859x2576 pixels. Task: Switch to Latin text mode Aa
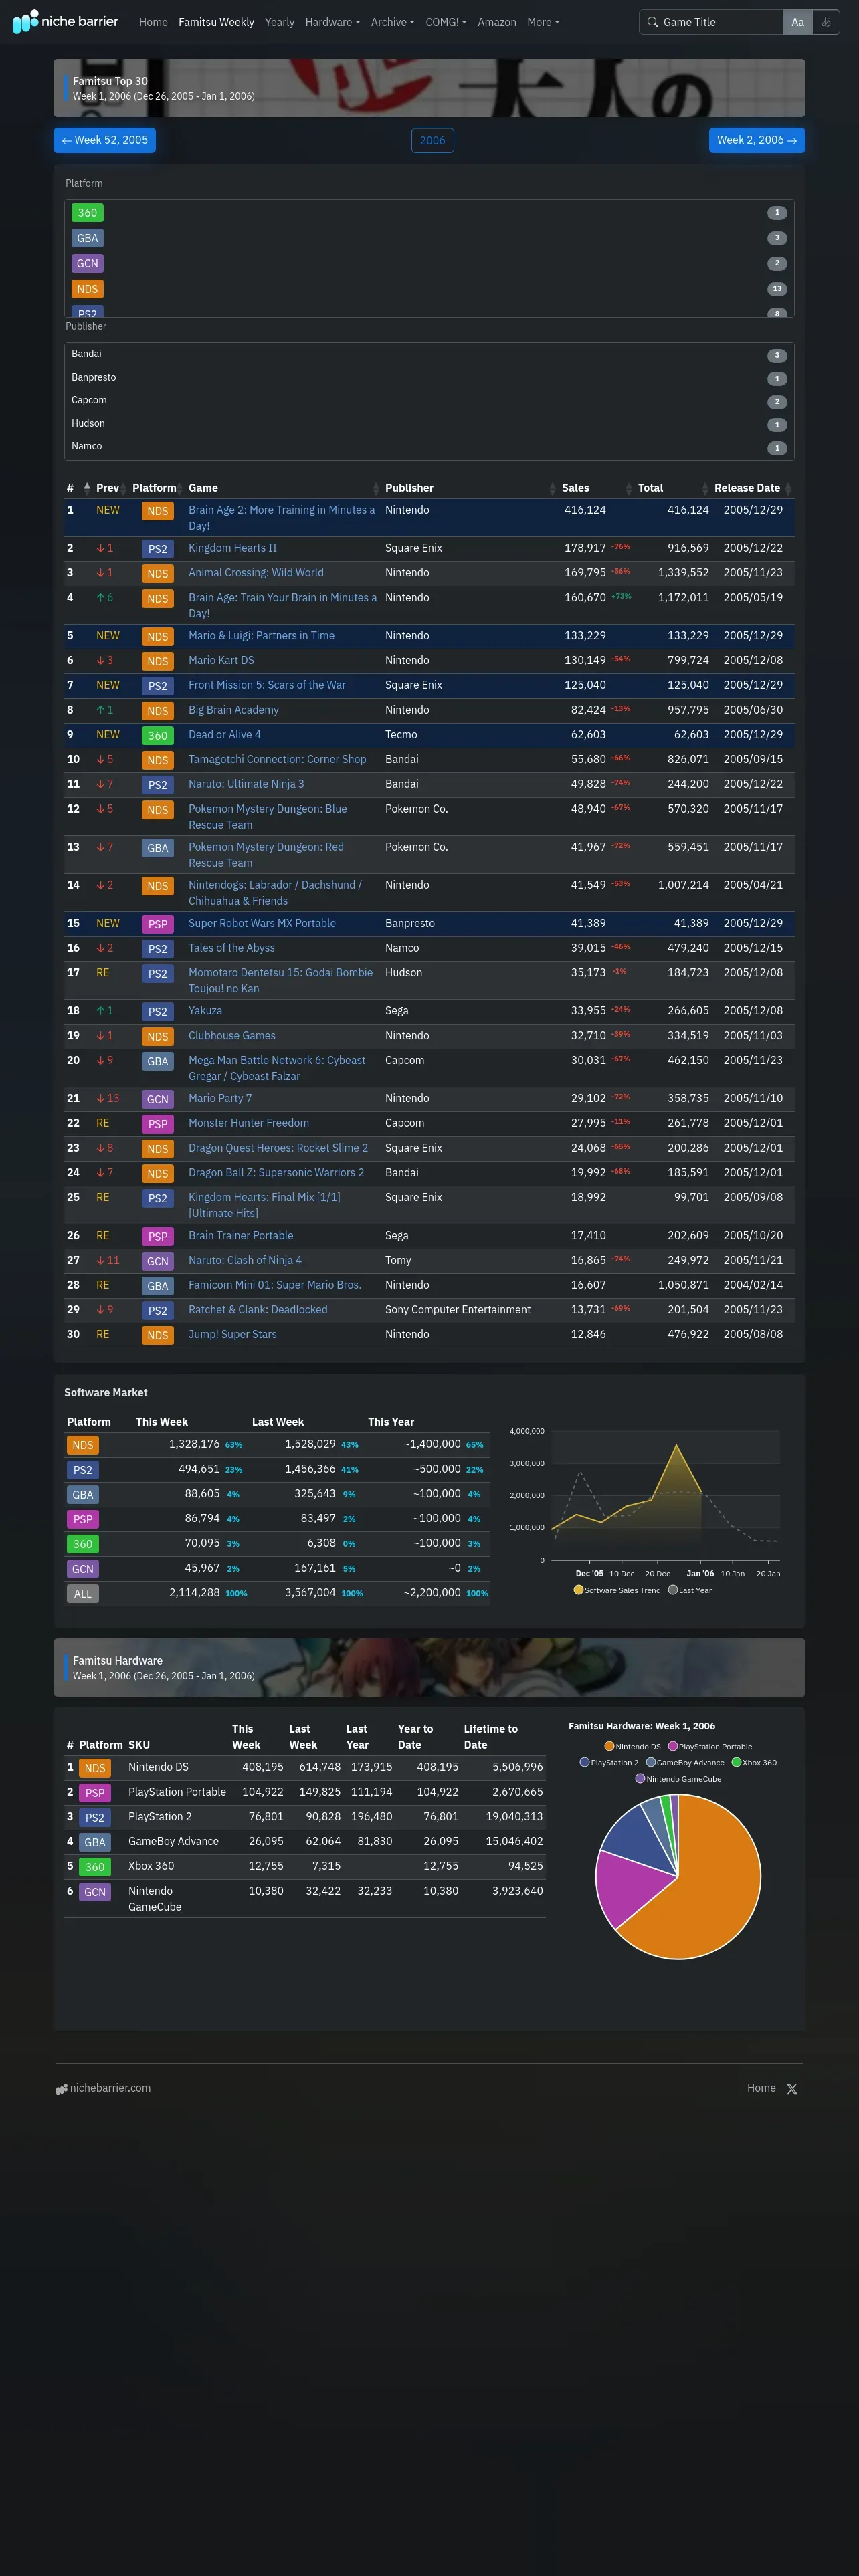tap(797, 22)
